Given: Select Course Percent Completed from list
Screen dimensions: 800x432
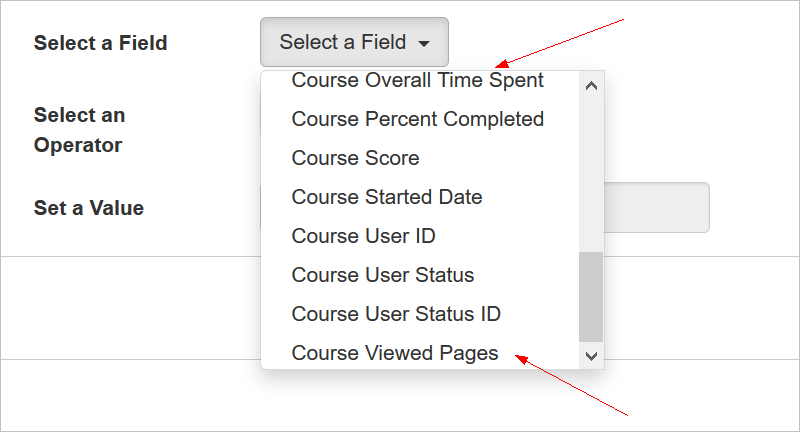Looking at the screenshot, I should pos(417,119).
